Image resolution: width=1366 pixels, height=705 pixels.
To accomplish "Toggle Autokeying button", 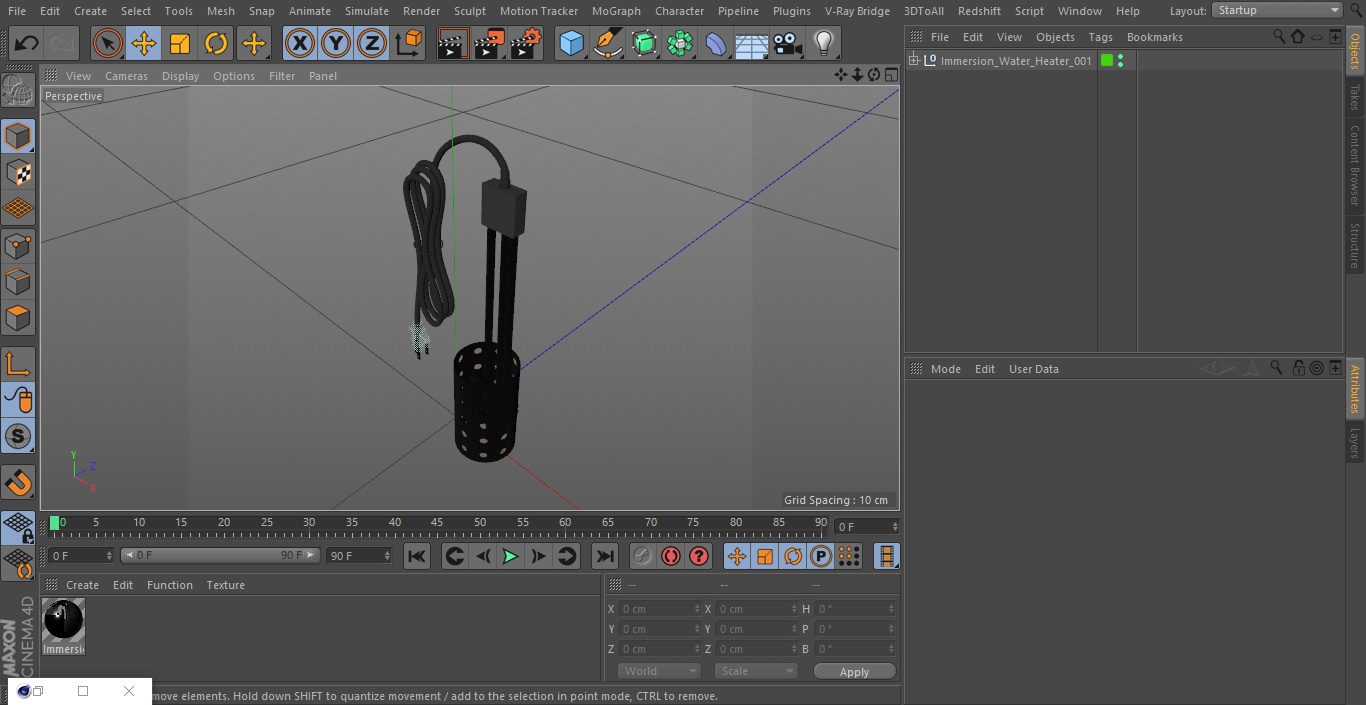I will point(671,556).
